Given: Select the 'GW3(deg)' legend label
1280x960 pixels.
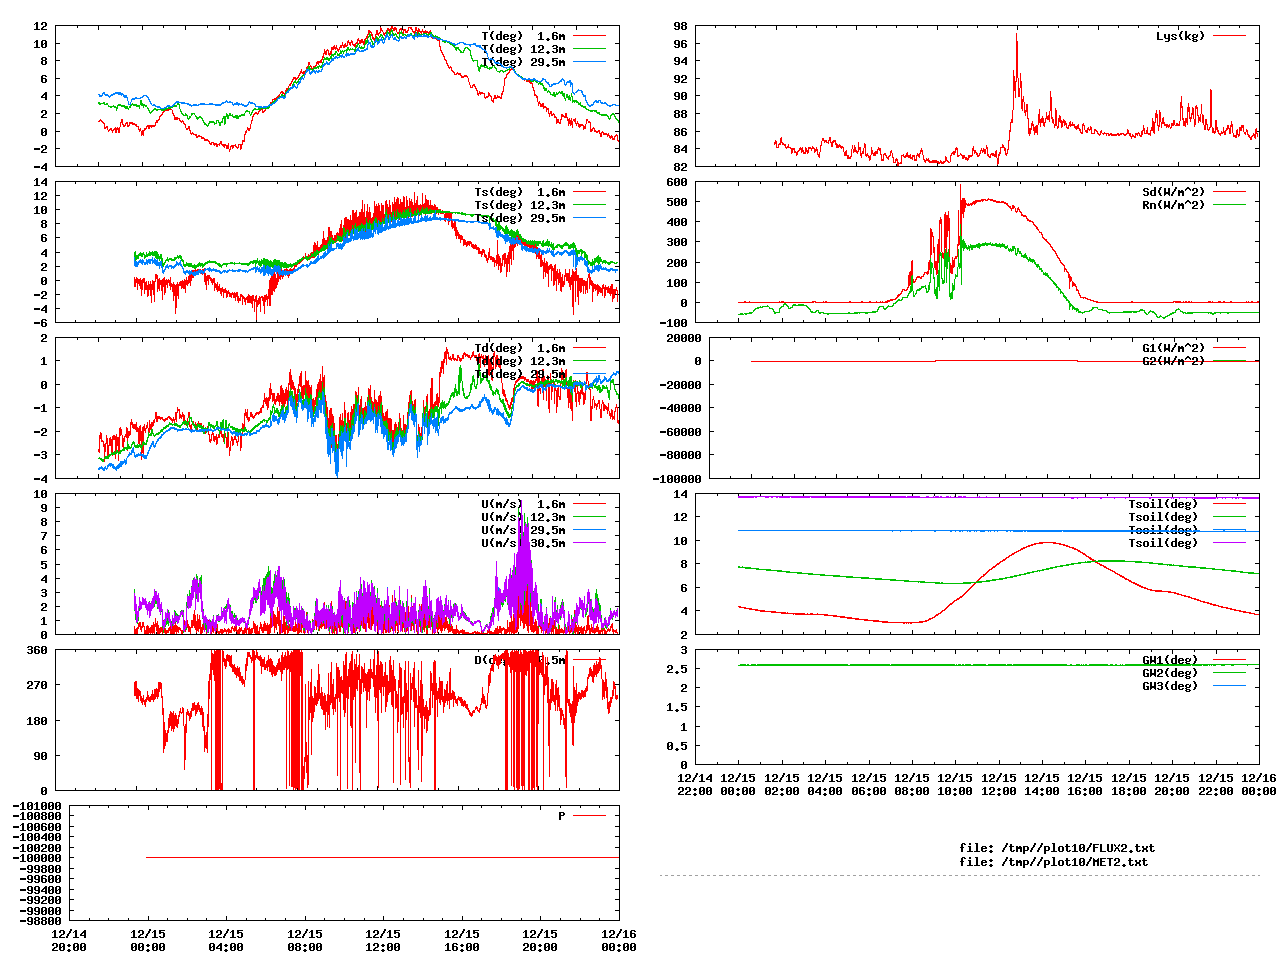Looking at the screenshot, I should click(x=1170, y=686).
